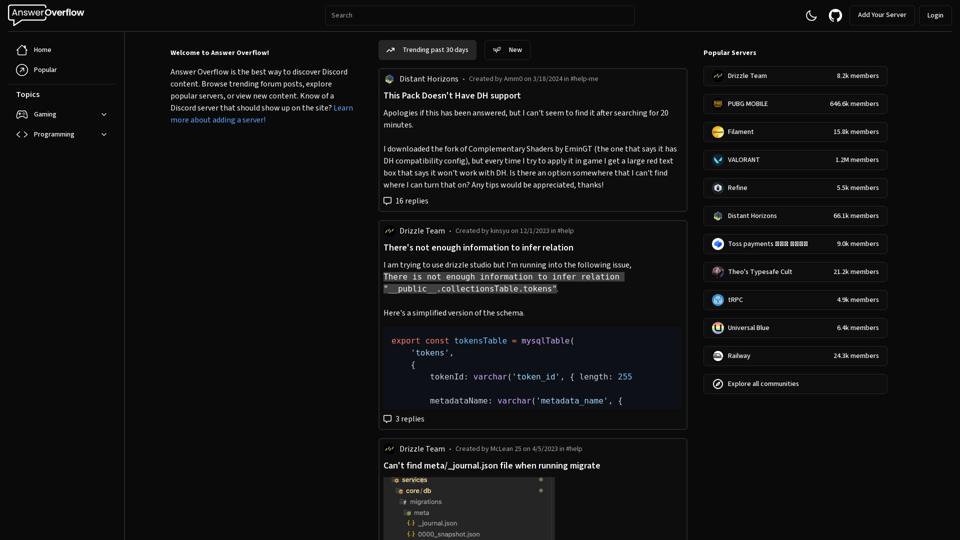Click Theo's Typesafe Cult server icon

[718, 272]
